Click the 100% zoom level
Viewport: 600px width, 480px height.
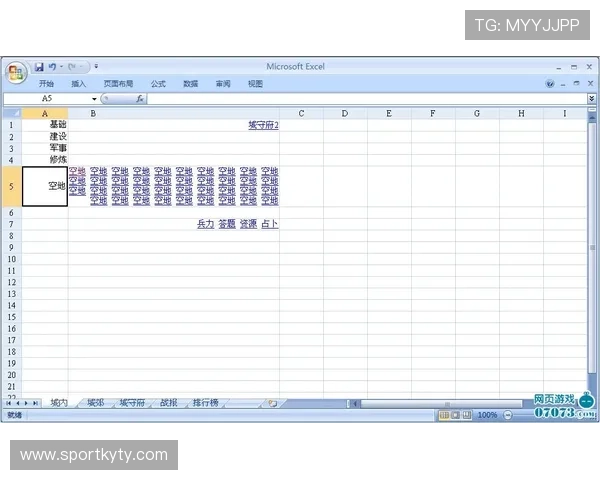coord(487,415)
